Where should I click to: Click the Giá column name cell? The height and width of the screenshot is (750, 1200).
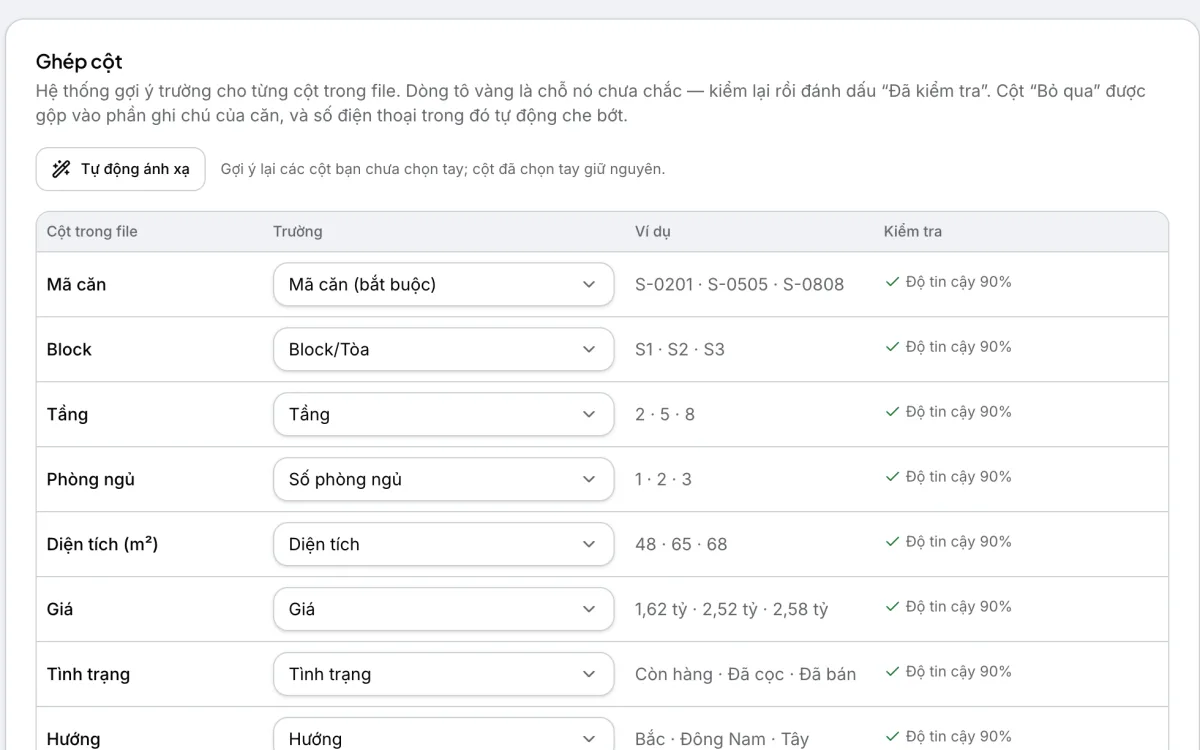click(60, 609)
